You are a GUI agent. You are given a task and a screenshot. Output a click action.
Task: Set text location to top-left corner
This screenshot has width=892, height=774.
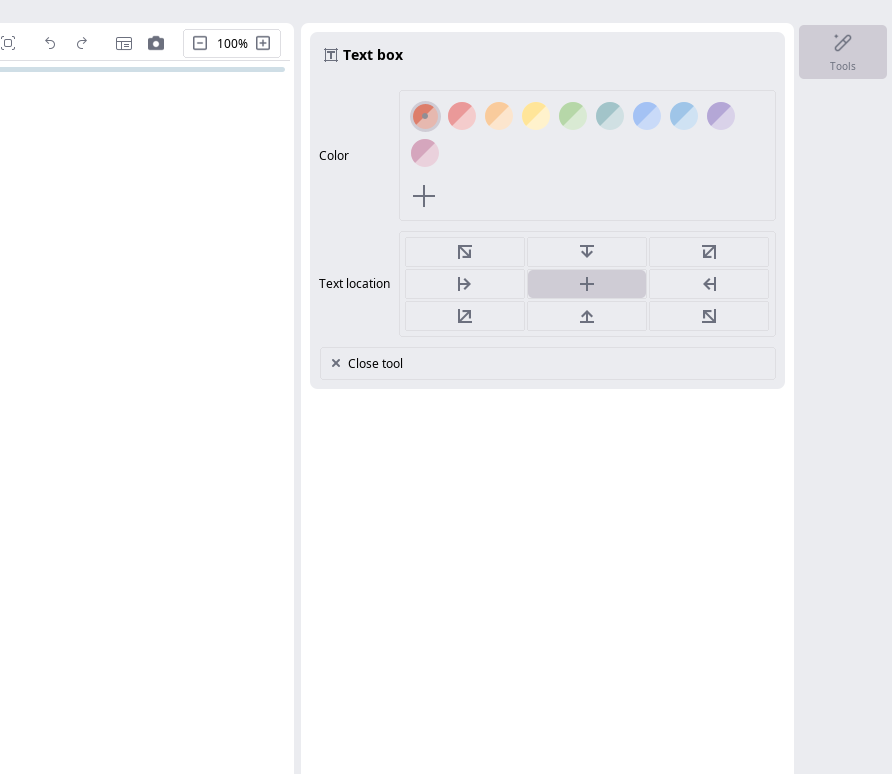(x=465, y=252)
